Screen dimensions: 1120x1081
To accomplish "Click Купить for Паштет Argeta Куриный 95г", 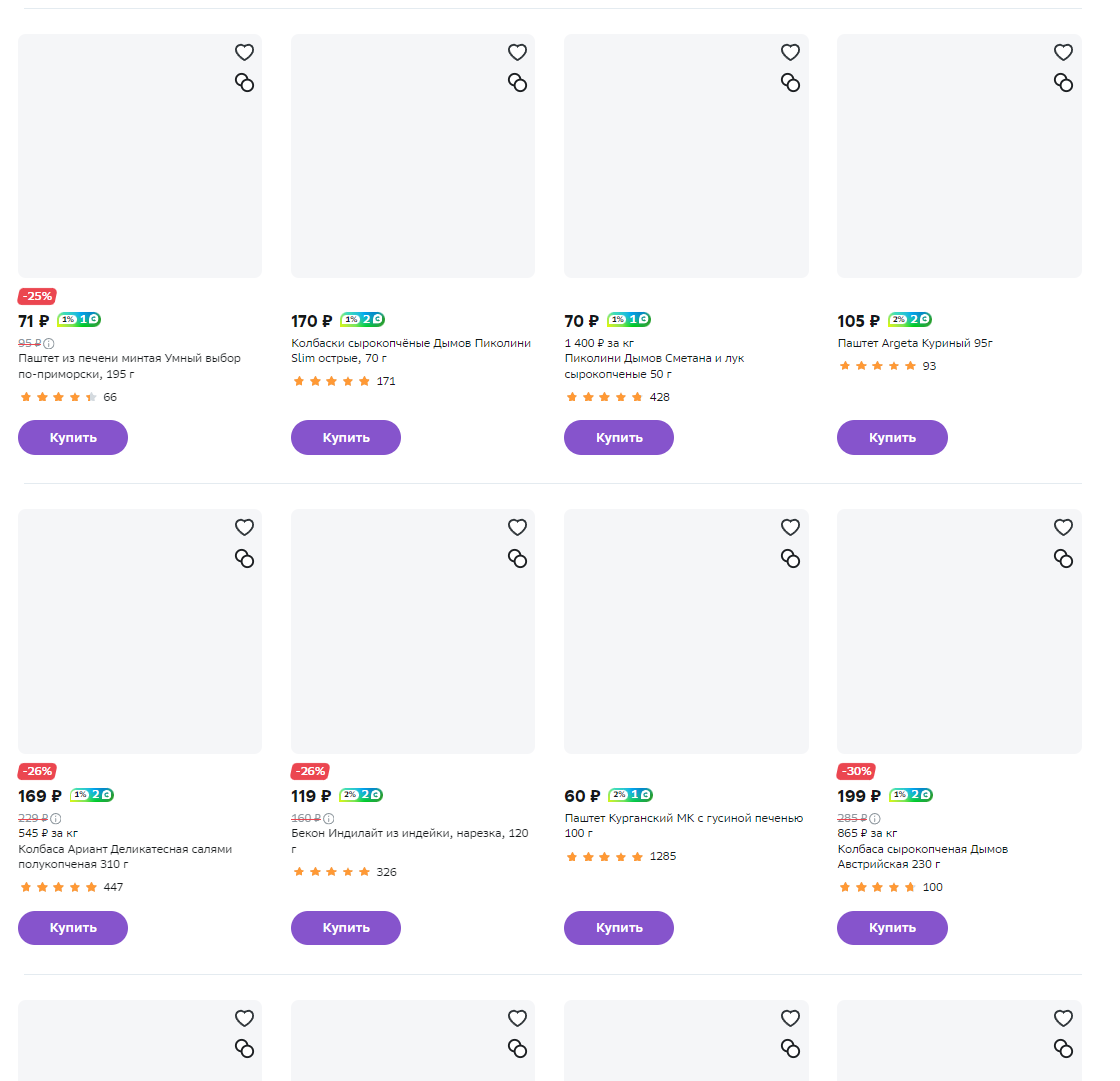I will pyautogui.click(x=892, y=437).
